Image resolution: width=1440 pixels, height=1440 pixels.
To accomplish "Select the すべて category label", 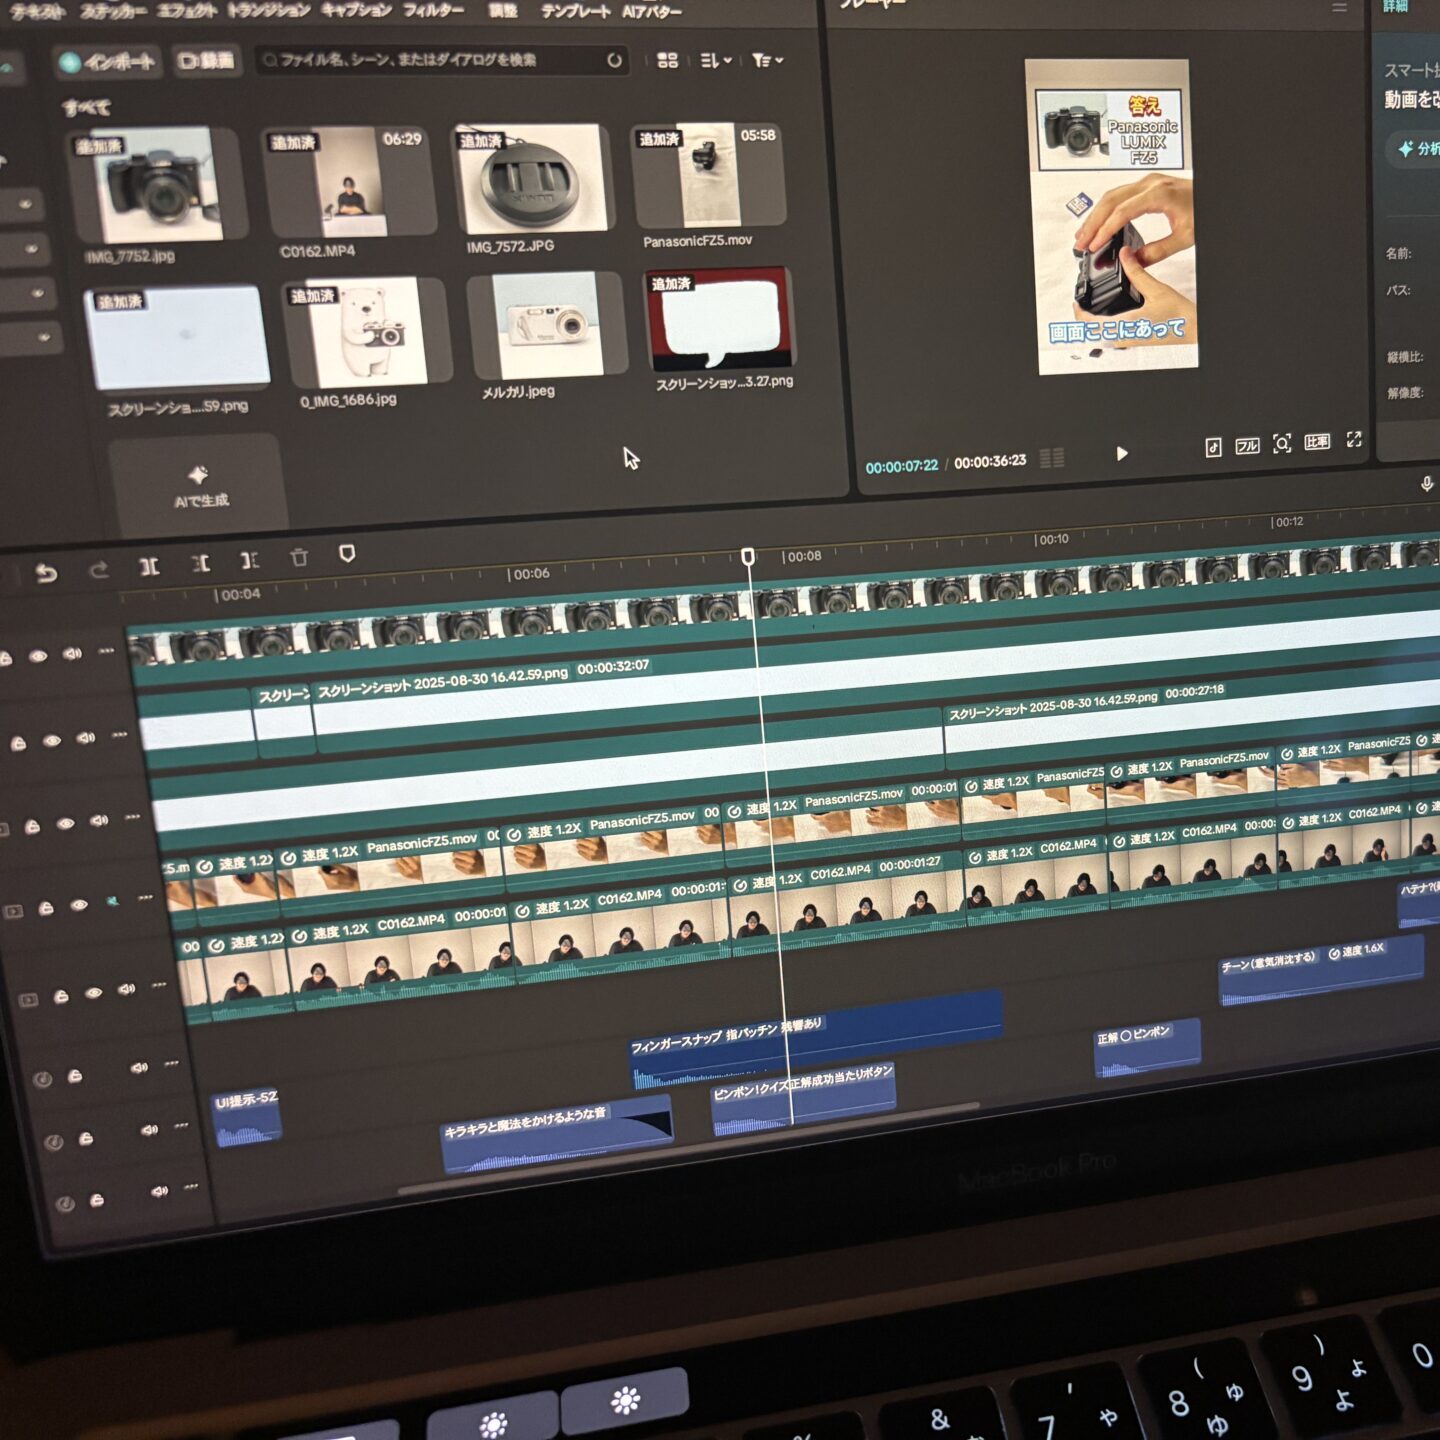I will 87,106.
